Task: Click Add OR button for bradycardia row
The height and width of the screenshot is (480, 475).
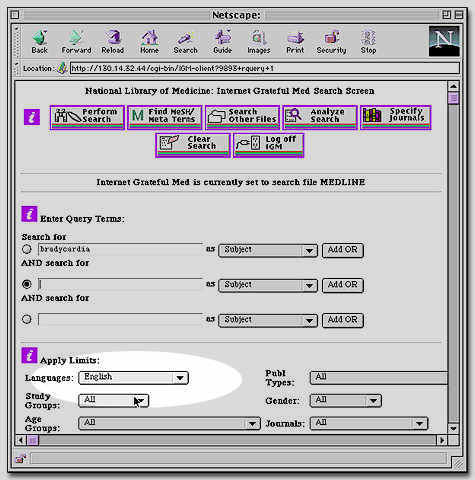Action: (x=343, y=250)
